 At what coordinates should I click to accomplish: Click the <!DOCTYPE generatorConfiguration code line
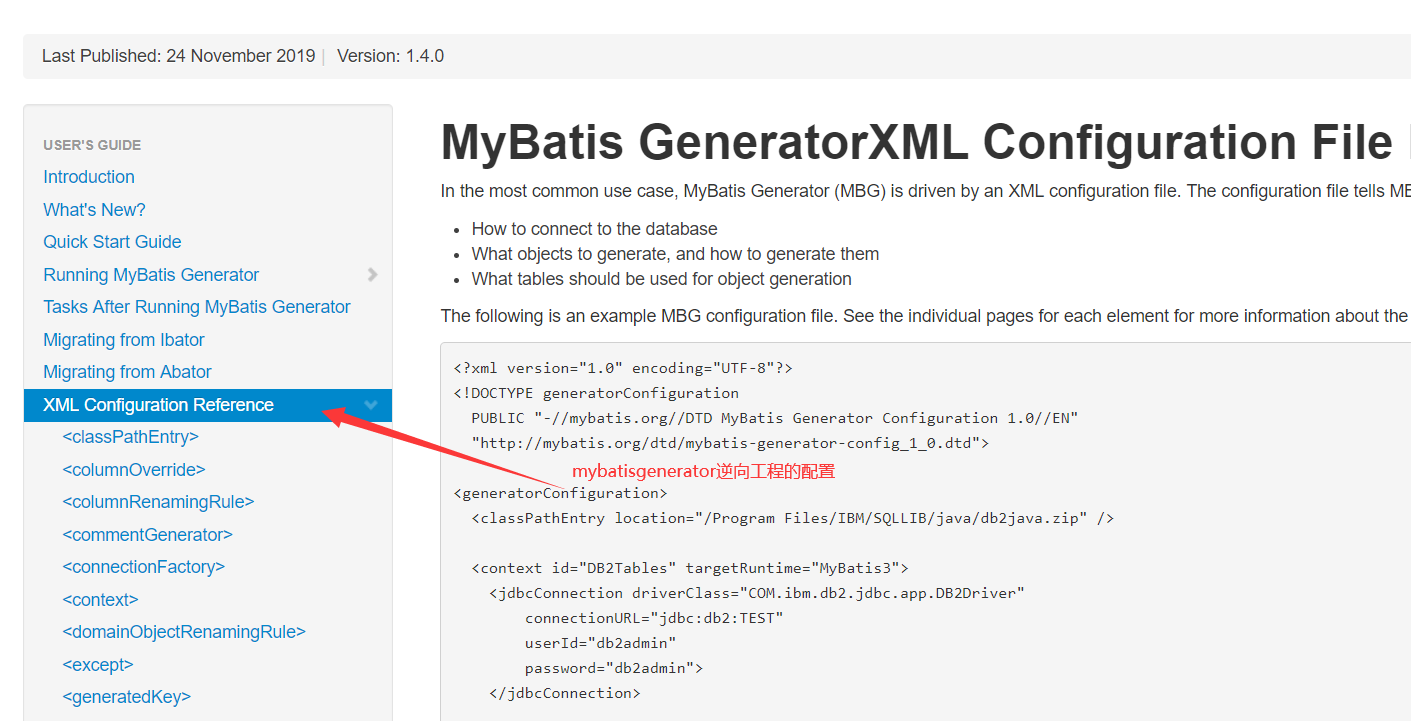point(596,393)
